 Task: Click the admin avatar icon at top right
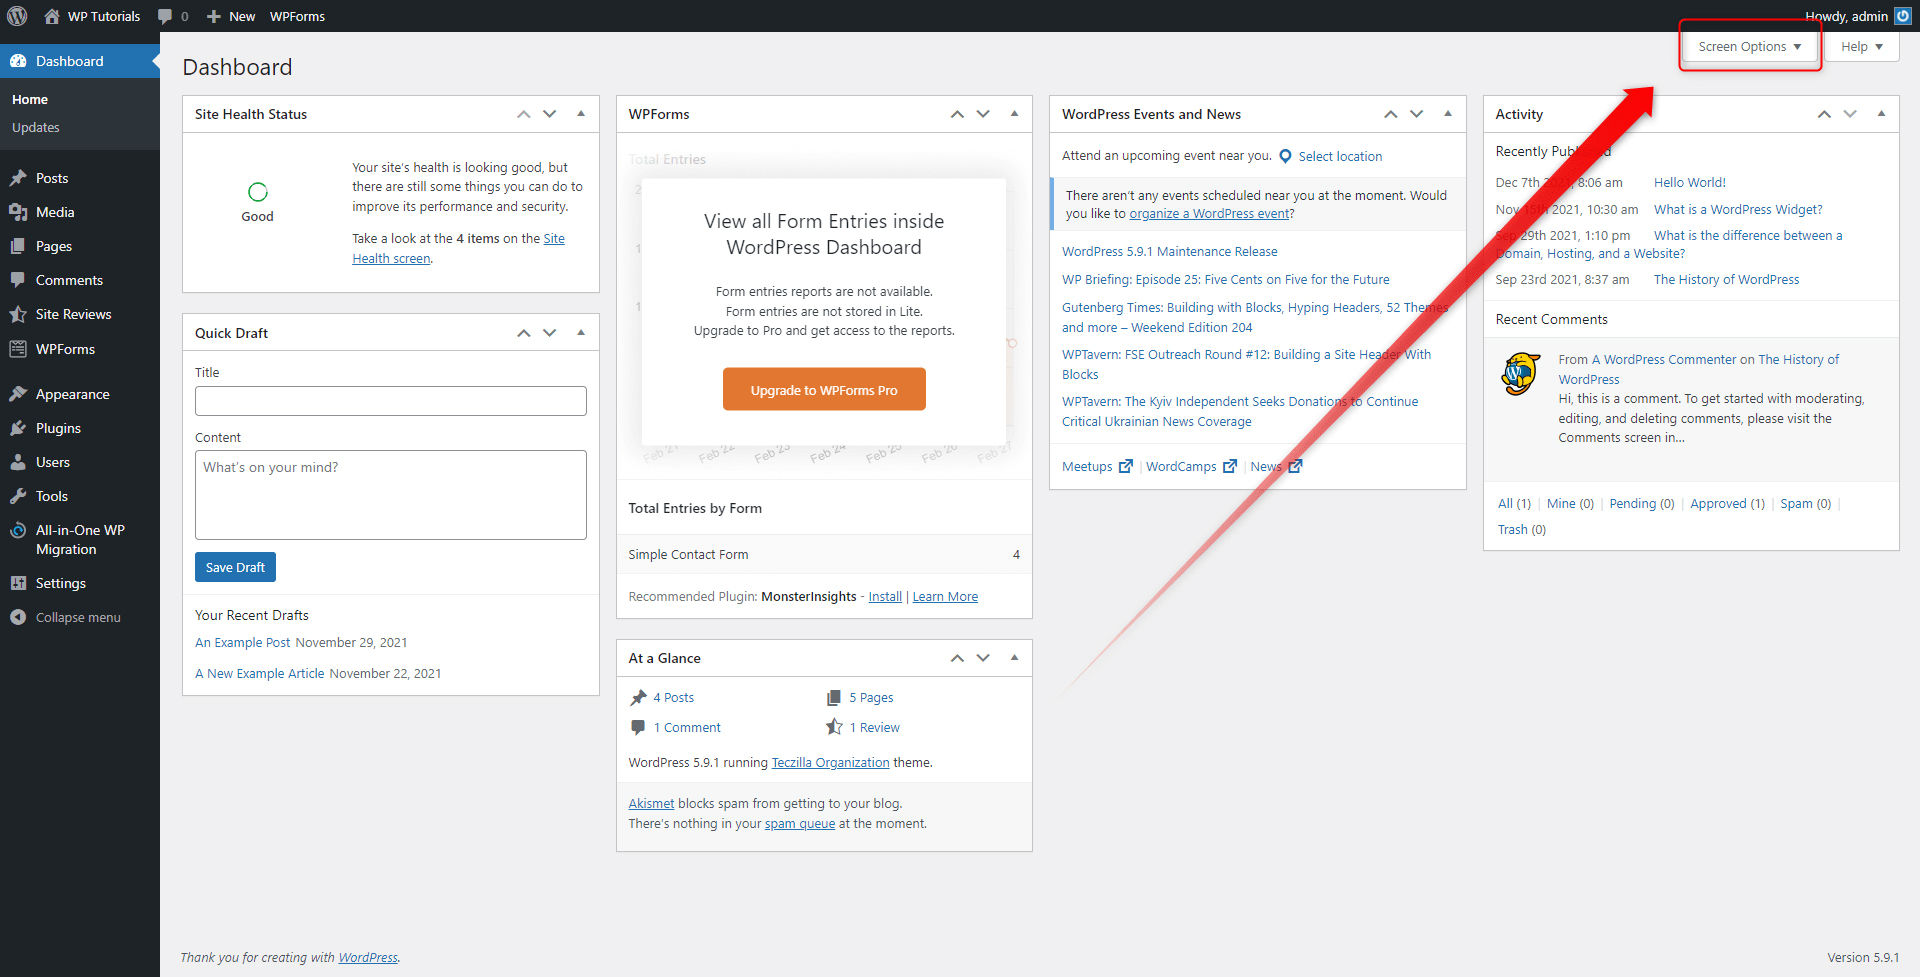pyautogui.click(x=1903, y=16)
